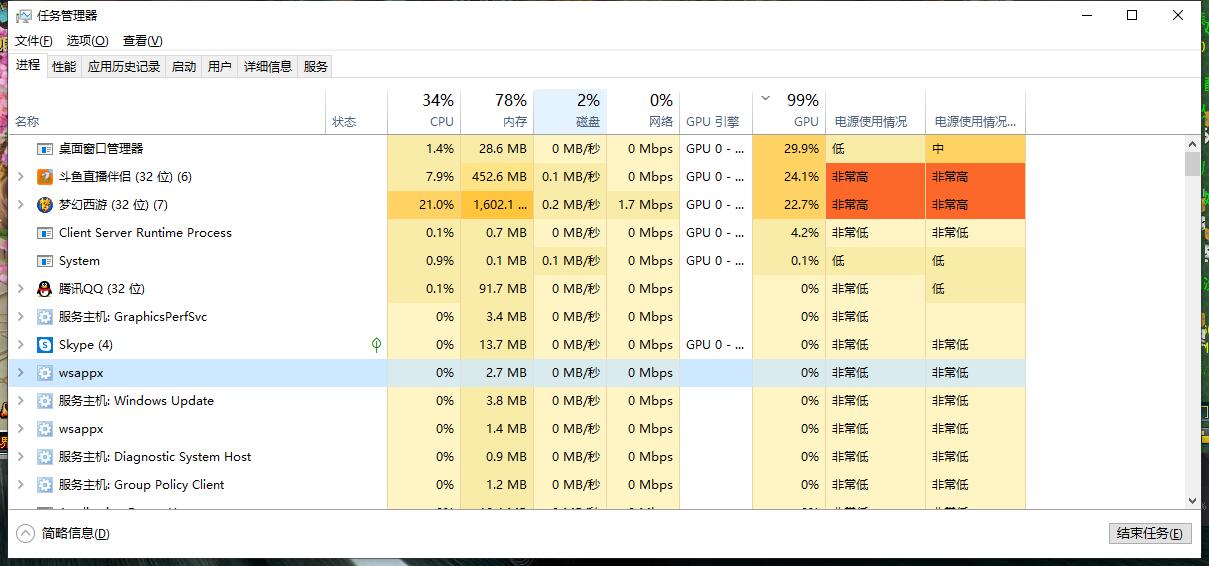Expand the Skype (4) process group
This screenshot has height=566, width=1209.
pyautogui.click(x=20, y=344)
